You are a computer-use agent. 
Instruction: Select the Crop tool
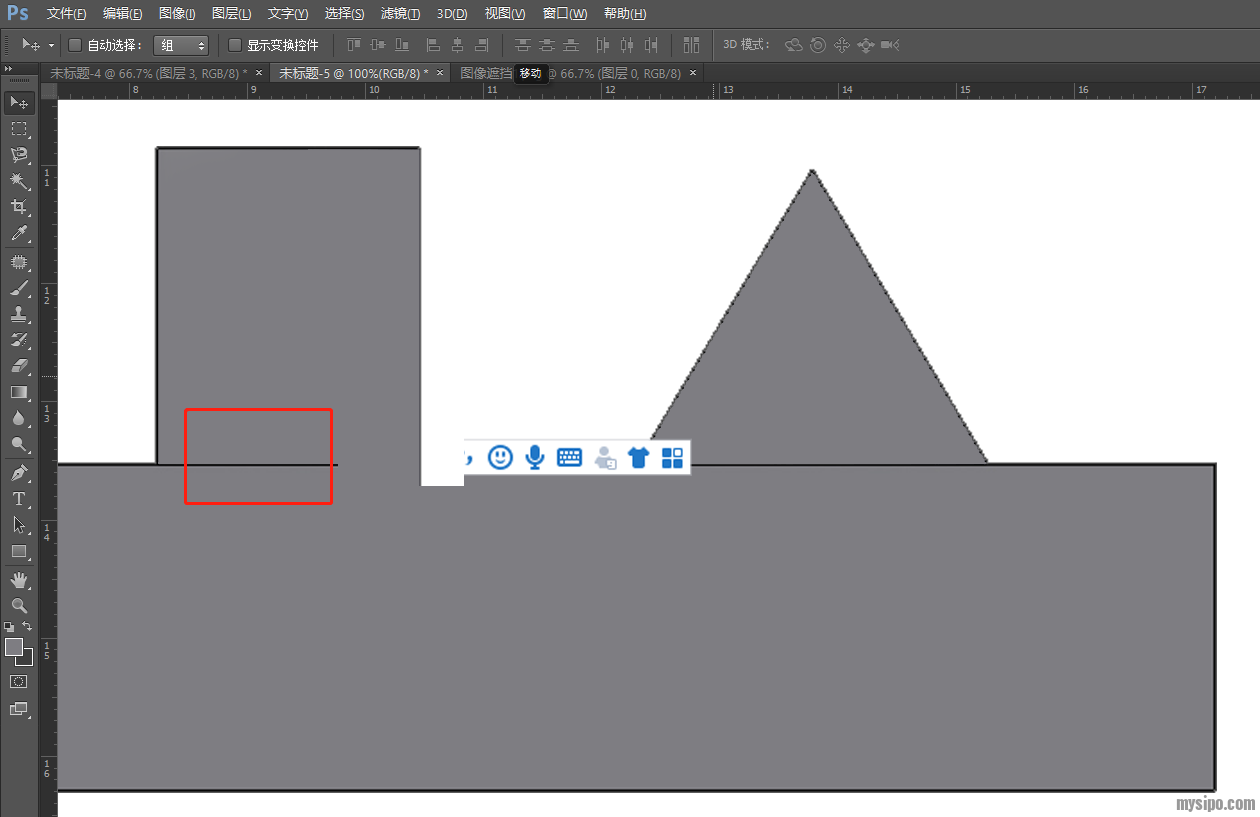coord(18,207)
